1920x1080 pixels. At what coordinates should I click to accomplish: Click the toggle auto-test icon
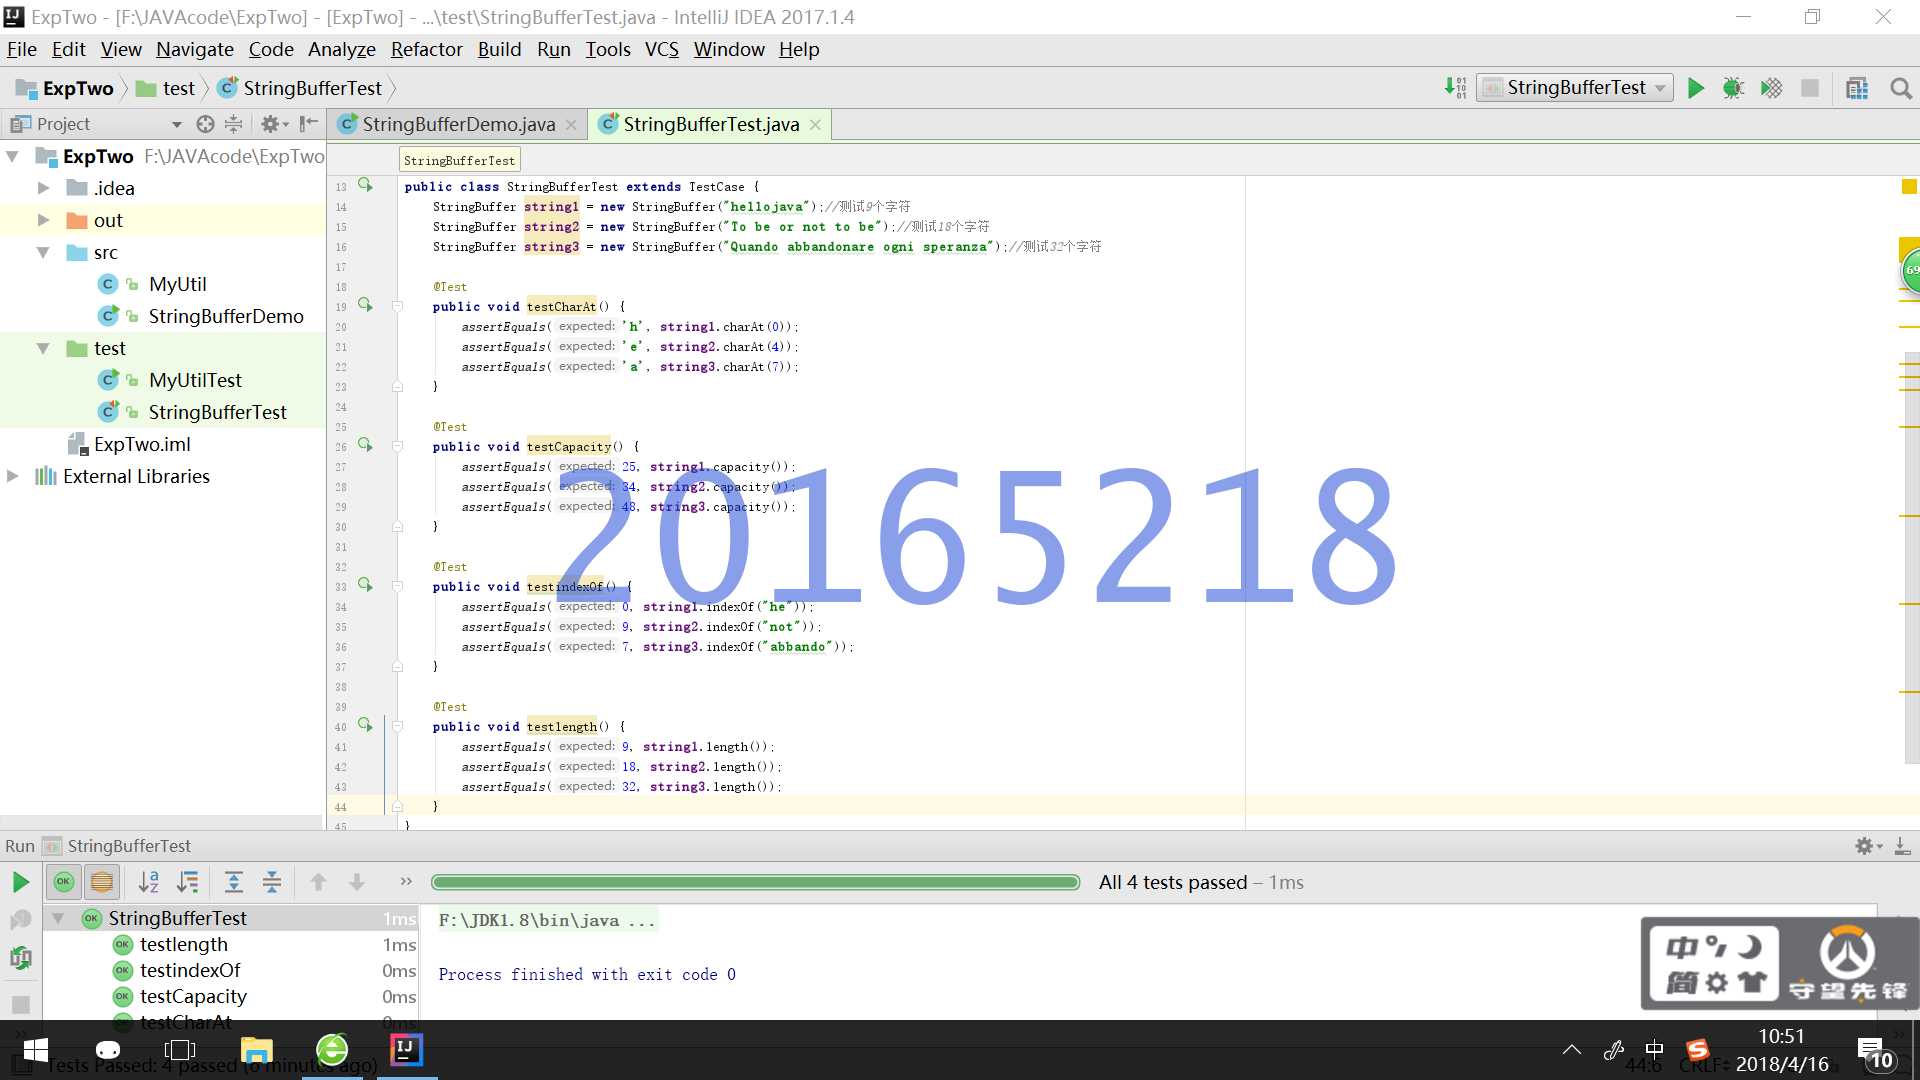tap(20, 958)
